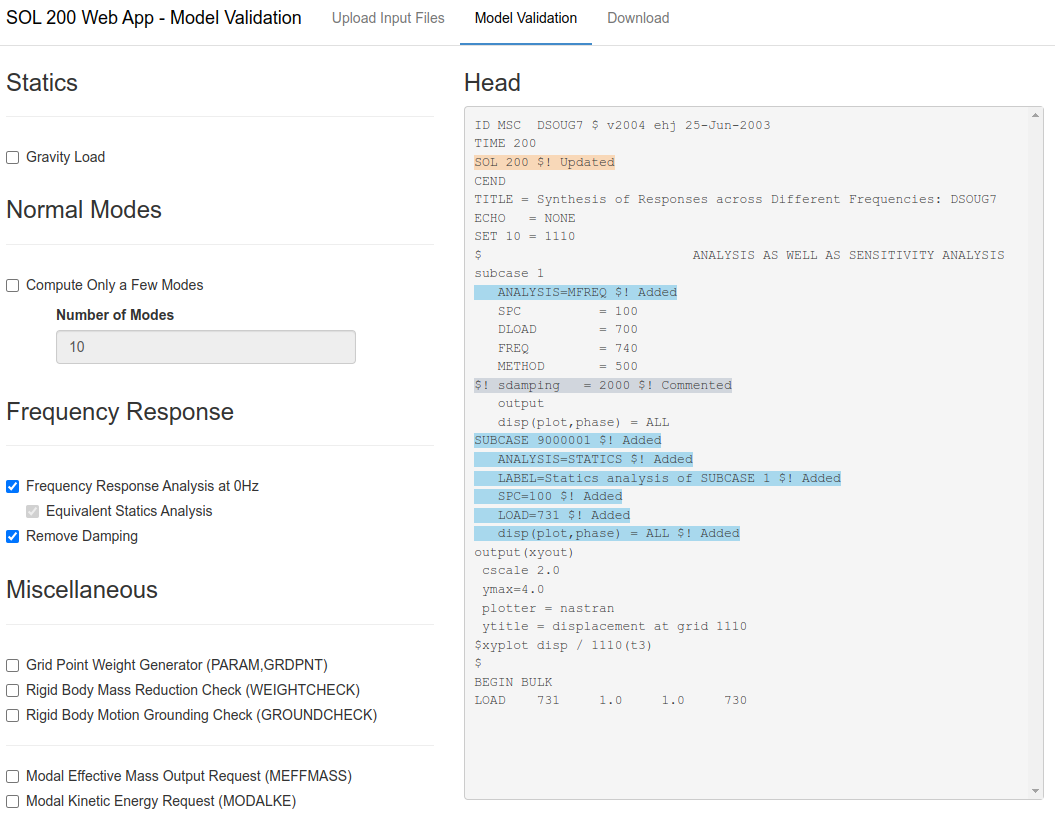This screenshot has width=1055, height=815.
Task: Click the 'cscale 2.0' line
Action: [521, 570]
